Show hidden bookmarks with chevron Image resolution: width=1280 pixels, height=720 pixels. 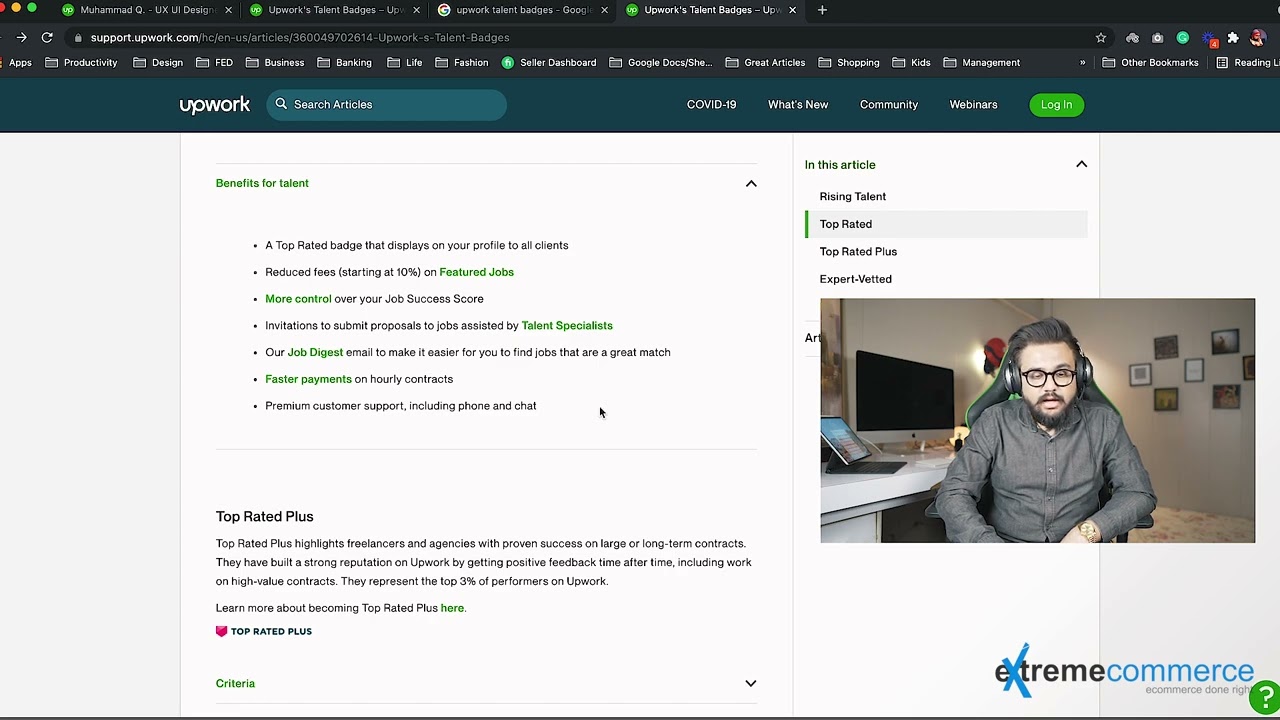click(1082, 62)
